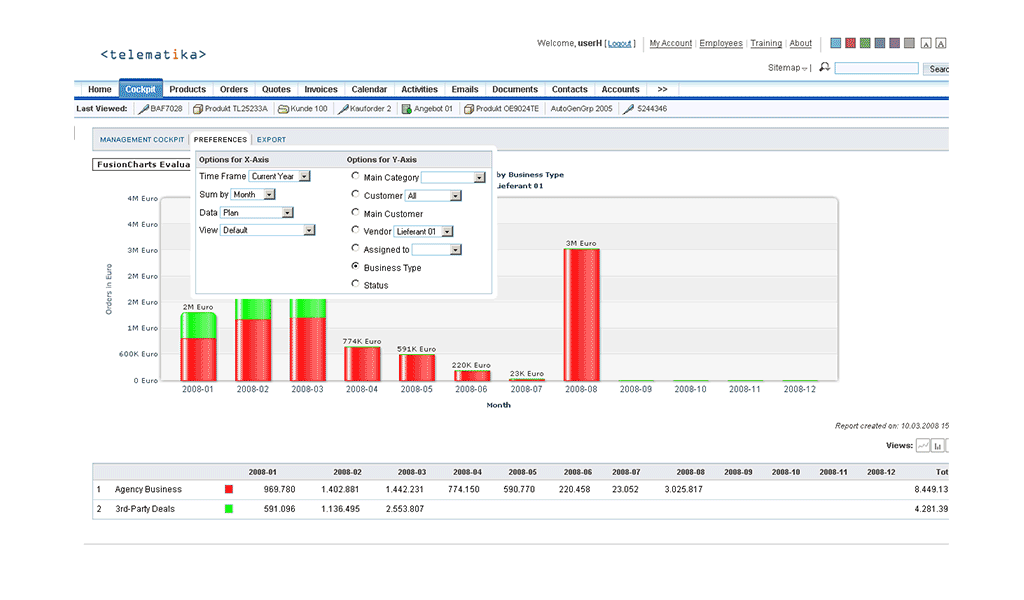This screenshot has width=1024, height=600.
Task: Open Employees link
Action: click(721, 43)
